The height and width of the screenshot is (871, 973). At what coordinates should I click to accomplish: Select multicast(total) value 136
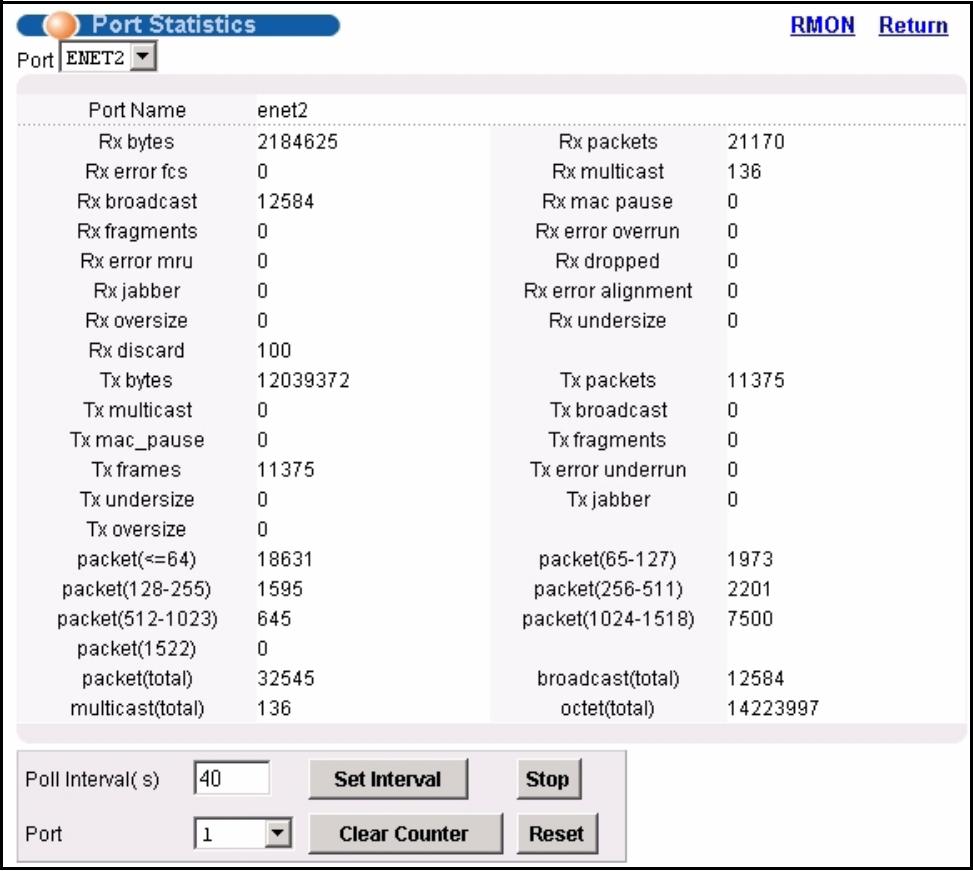pos(274,708)
